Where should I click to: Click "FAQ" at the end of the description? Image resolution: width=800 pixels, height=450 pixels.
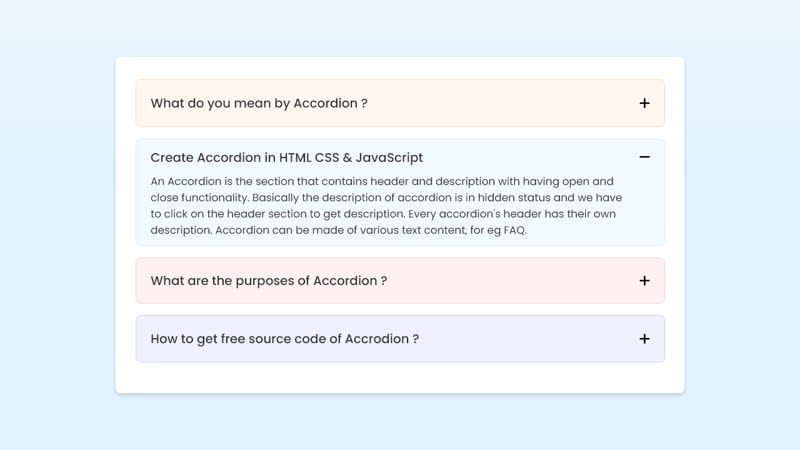pos(514,230)
